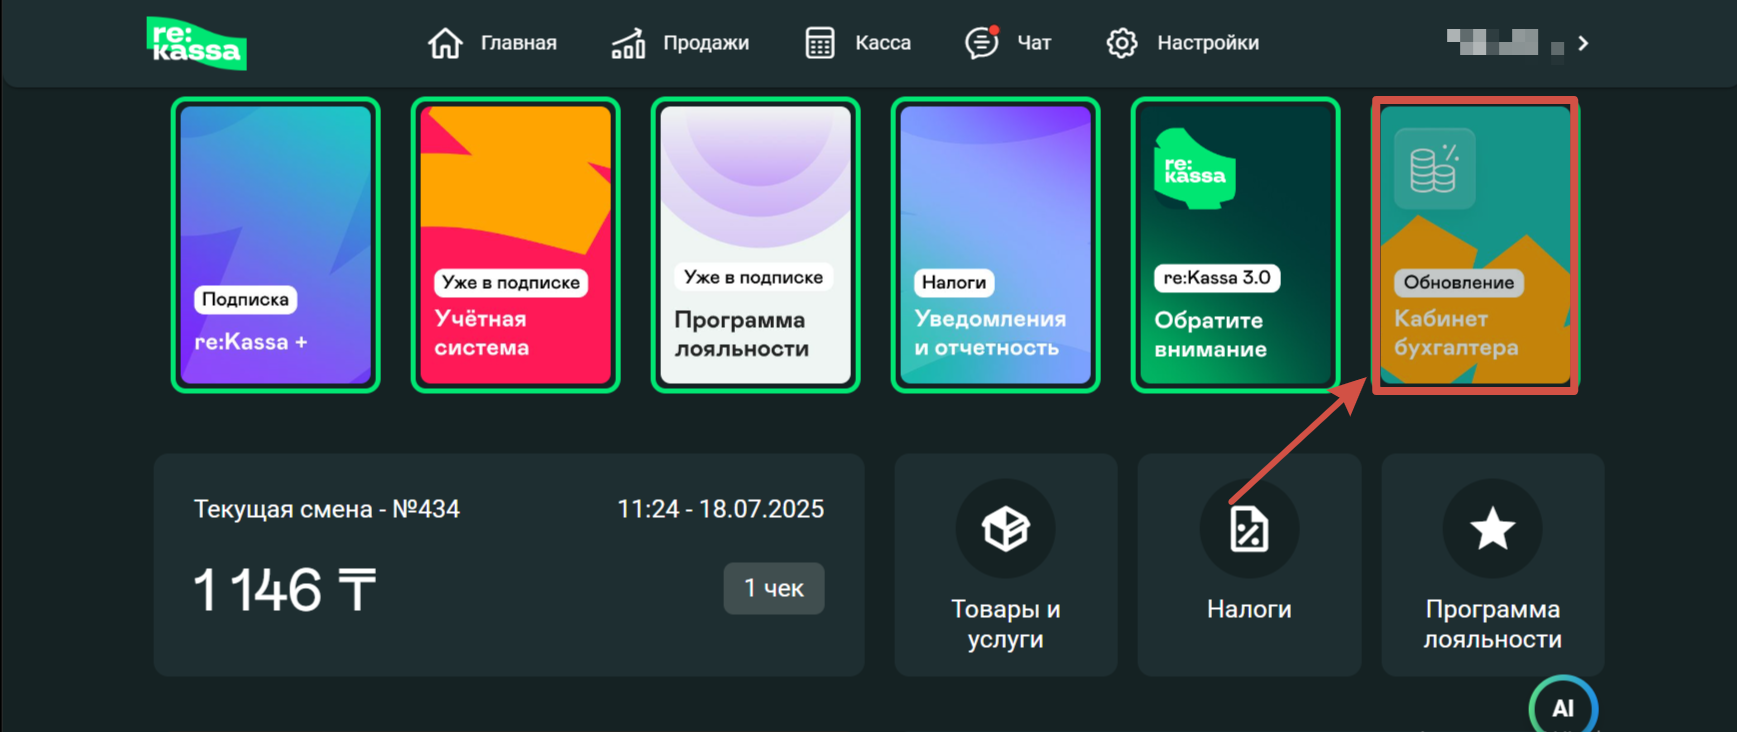Click the Подписка badge on first card
Viewport: 1737px width, 732px height.
pyautogui.click(x=245, y=299)
